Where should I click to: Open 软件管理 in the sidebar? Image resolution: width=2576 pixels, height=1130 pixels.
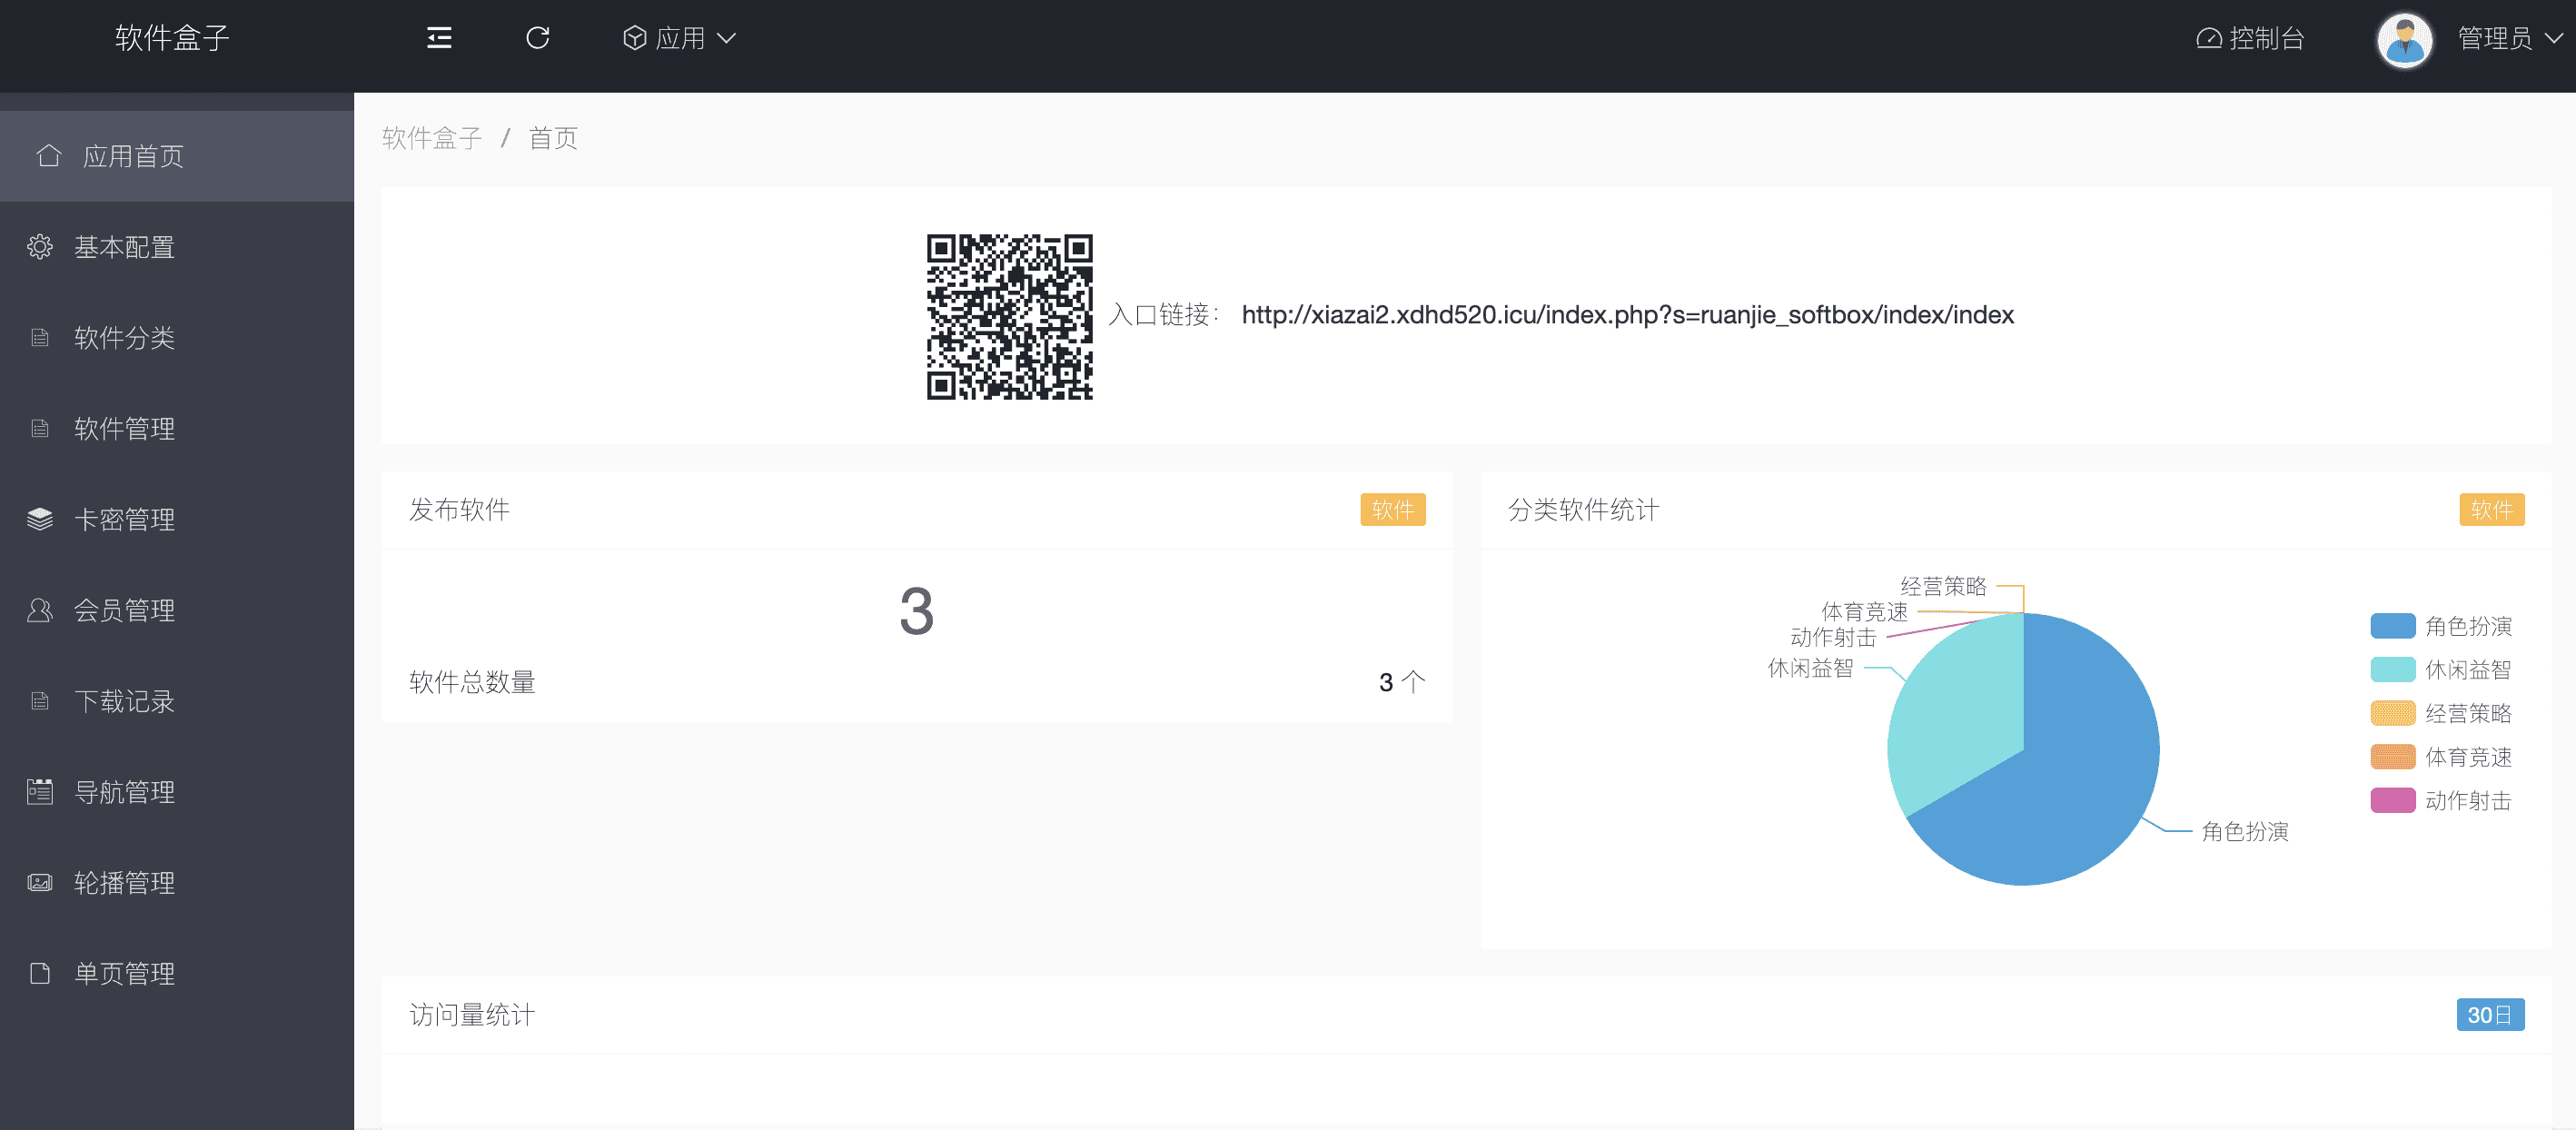tap(177, 429)
